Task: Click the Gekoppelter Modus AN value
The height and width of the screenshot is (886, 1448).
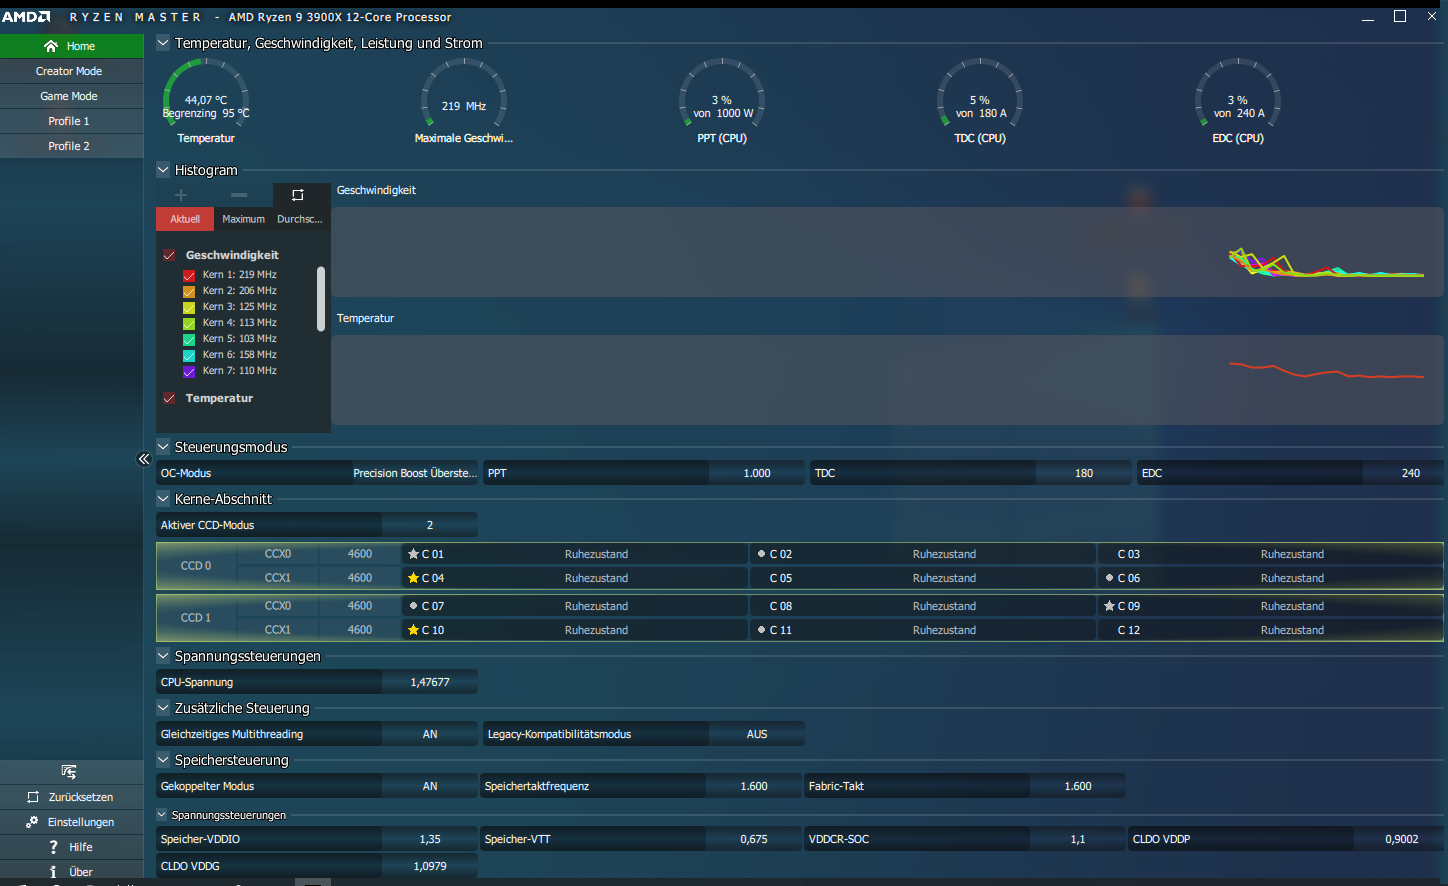Action: pos(430,786)
